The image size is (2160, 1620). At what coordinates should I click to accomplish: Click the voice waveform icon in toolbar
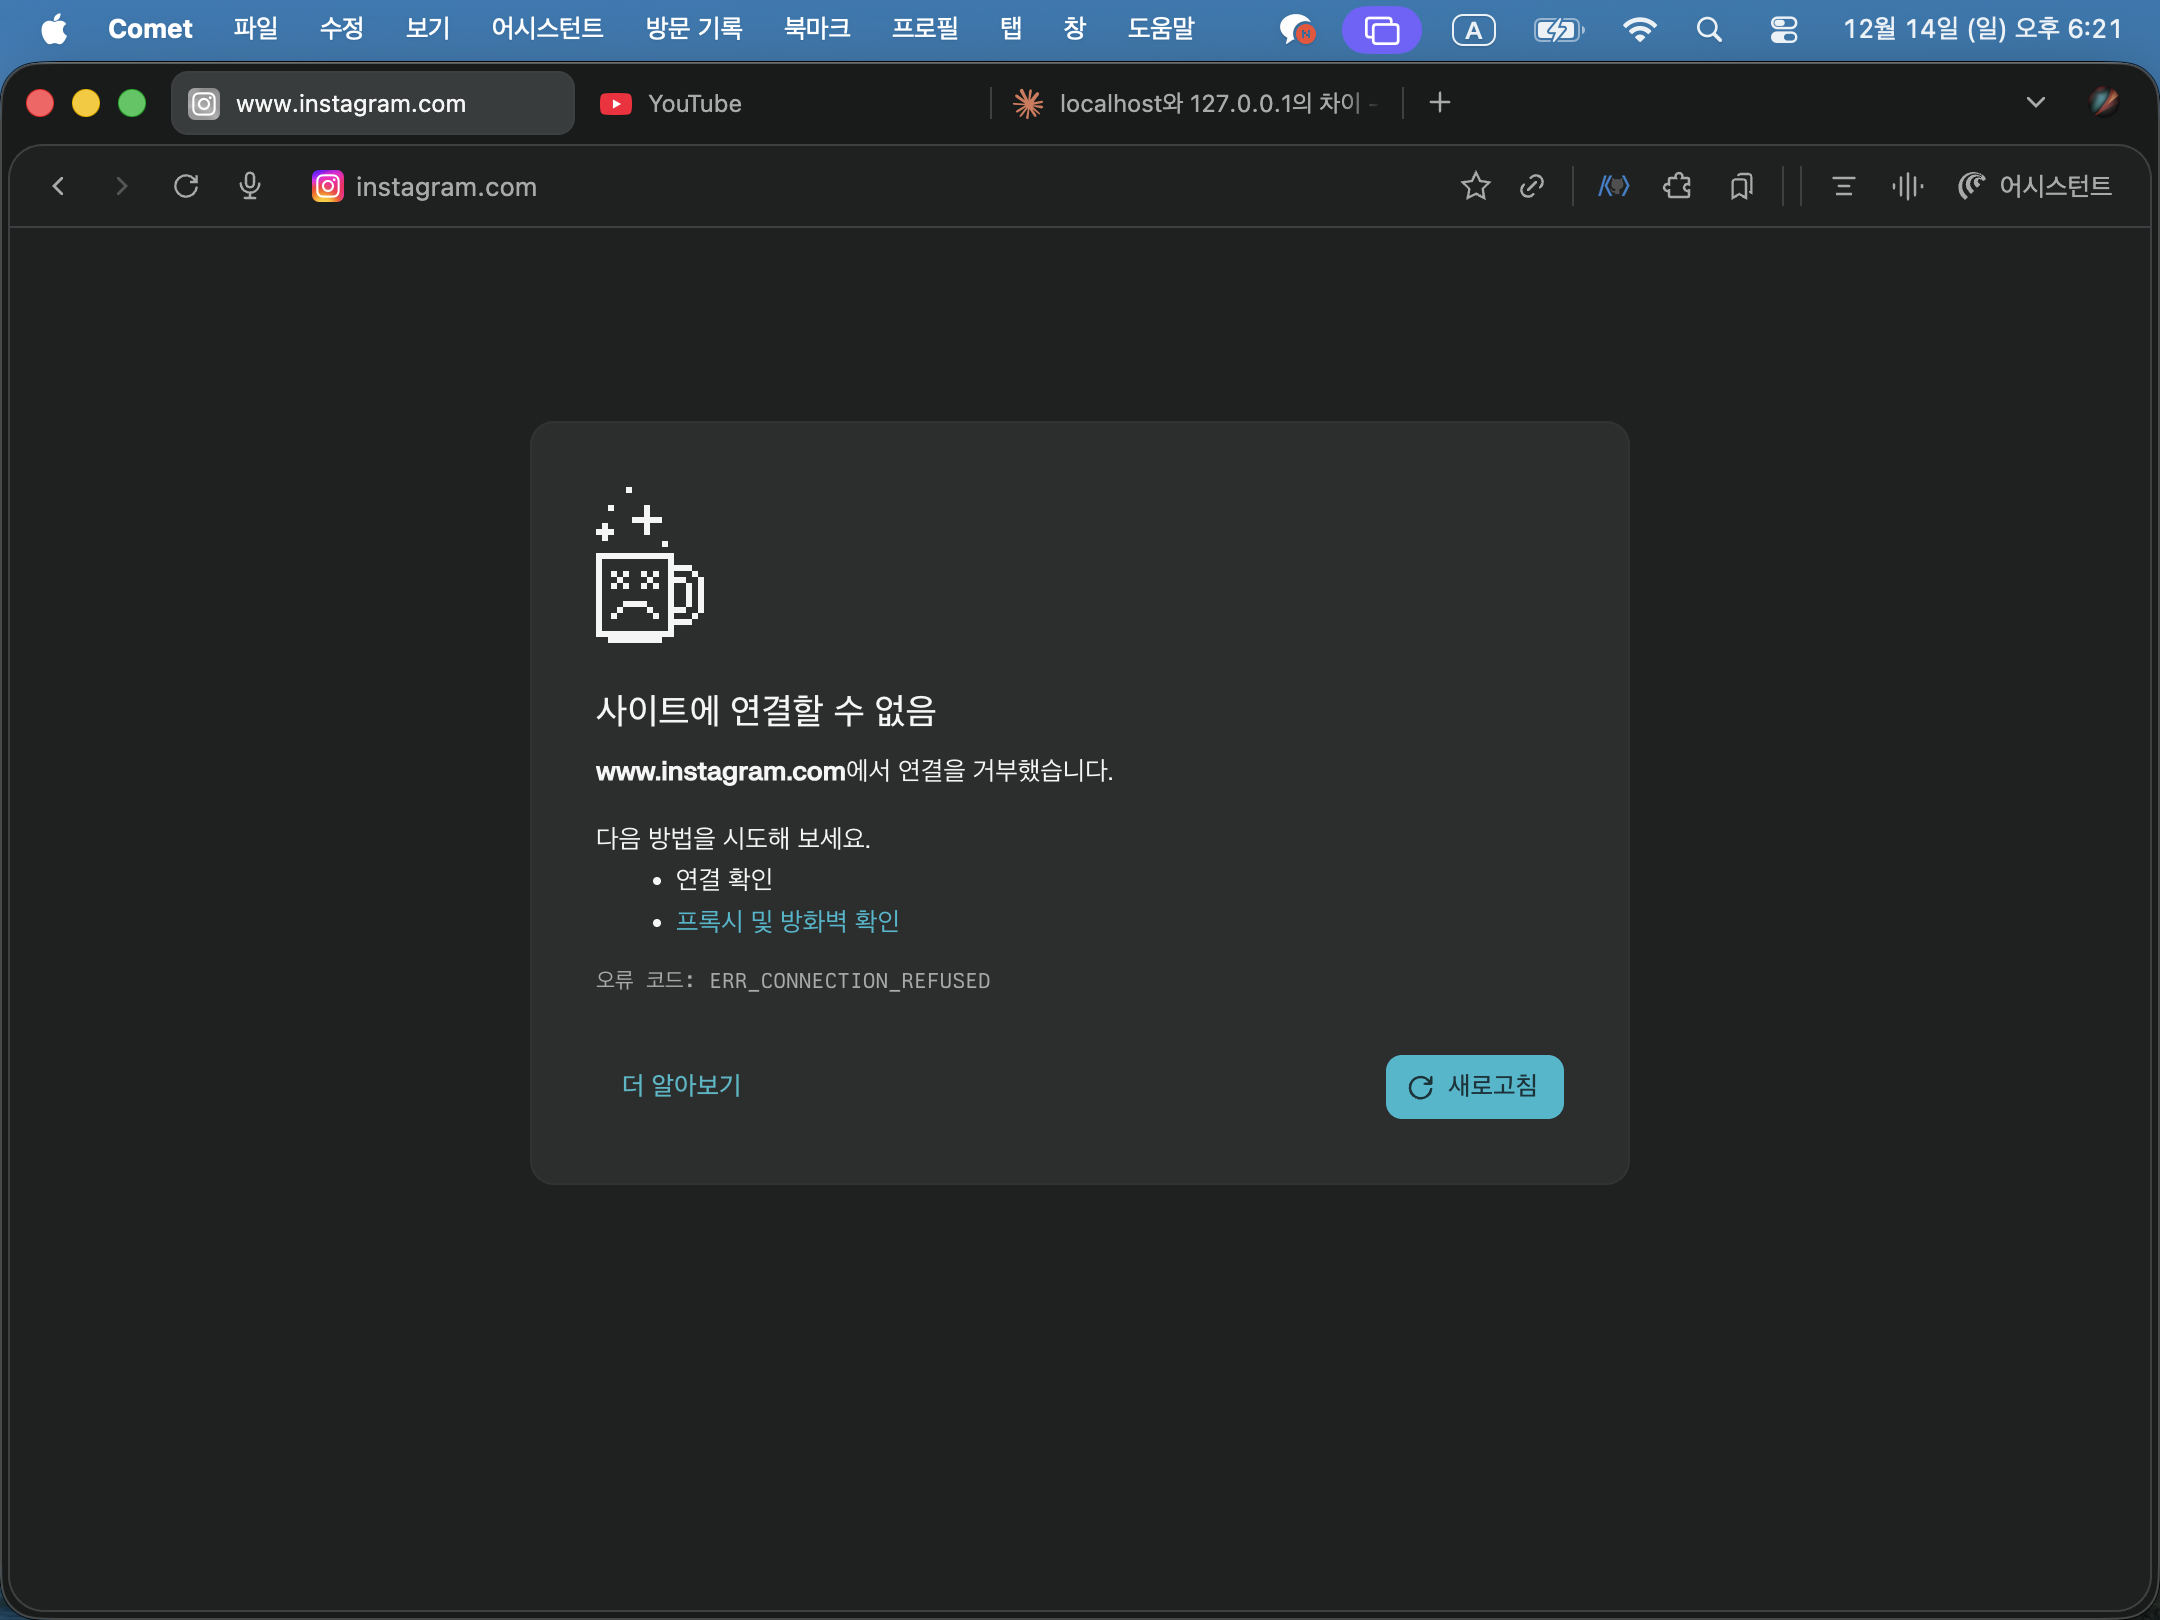[1907, 186]
